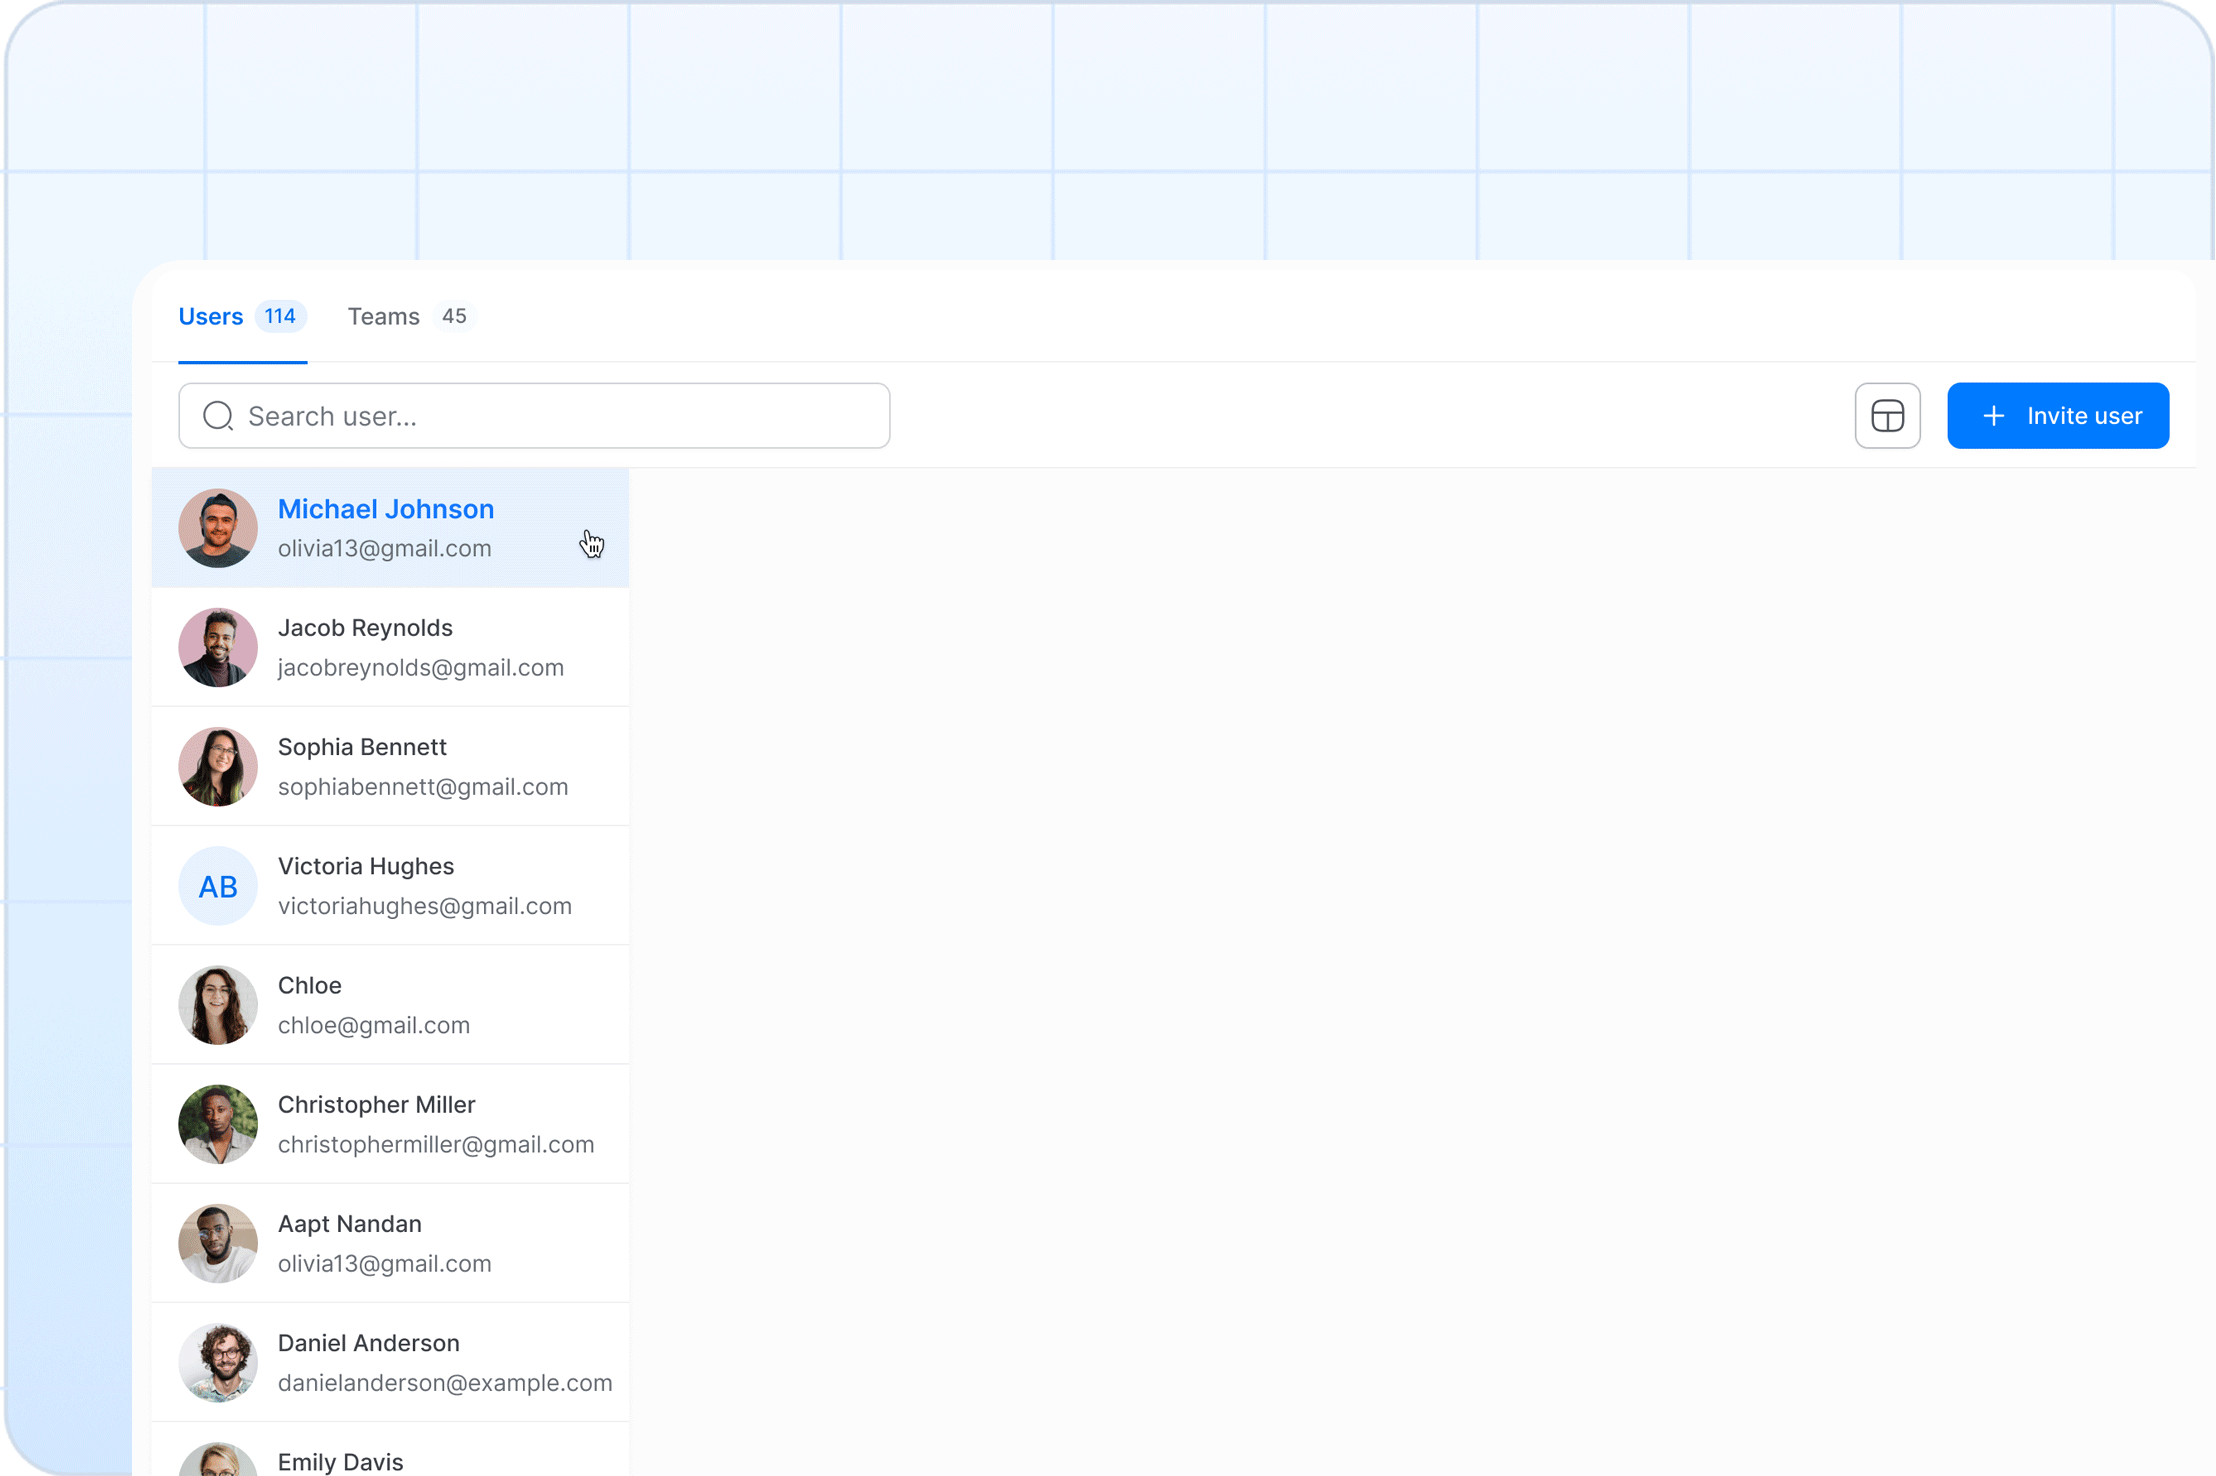Click the 114 users count badge

(x=280, y=316)
